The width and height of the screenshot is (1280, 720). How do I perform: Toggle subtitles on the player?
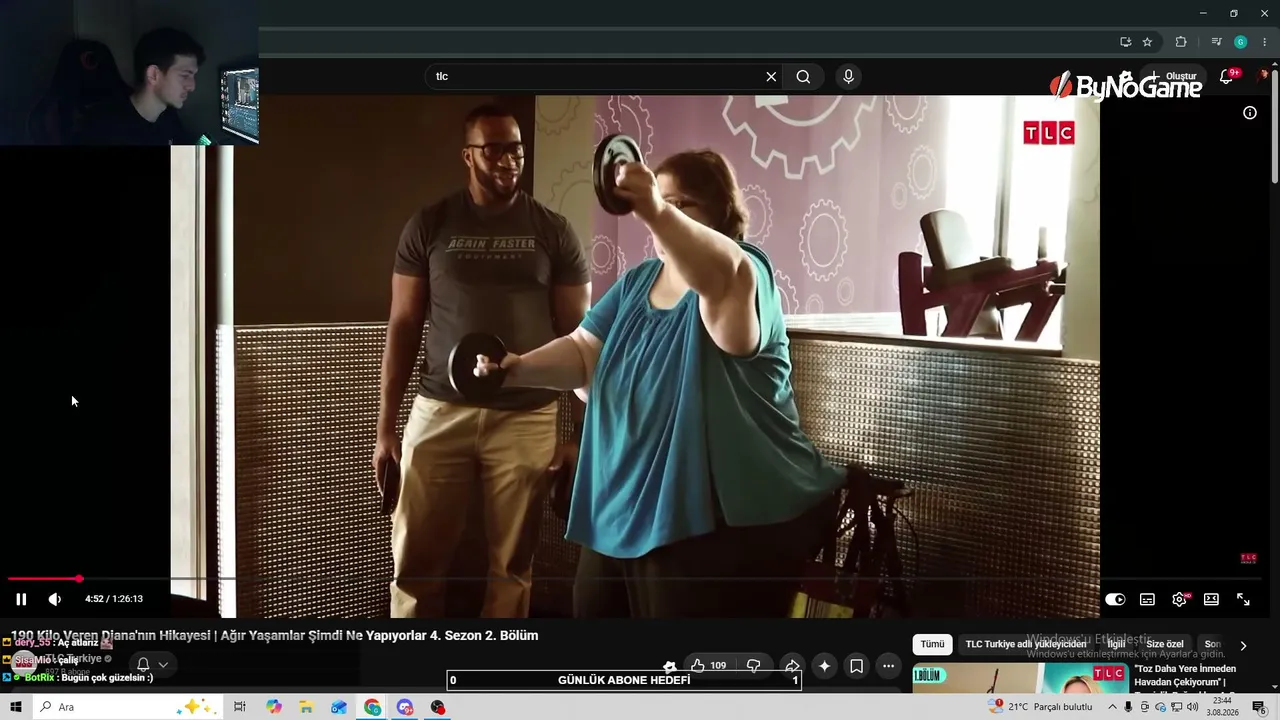[1147, 599]
